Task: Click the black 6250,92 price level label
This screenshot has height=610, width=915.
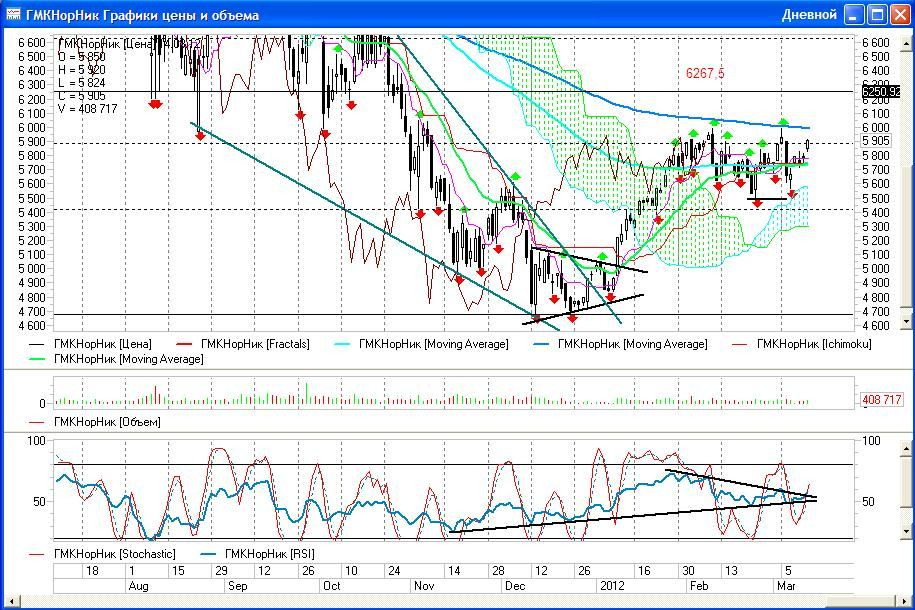Action: [881, 91]
